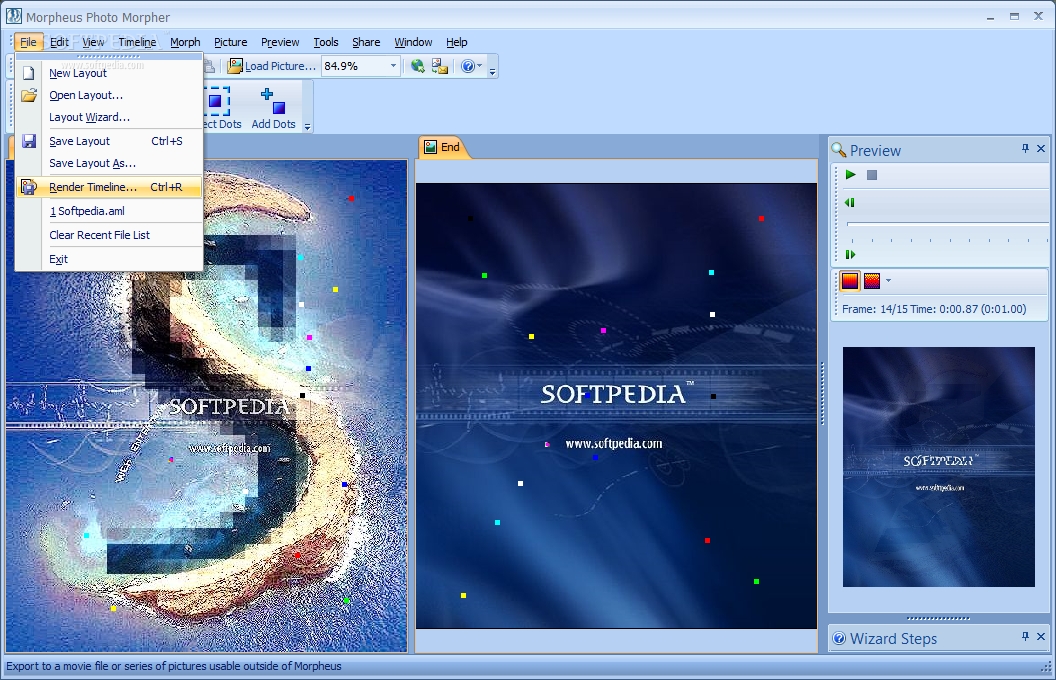
Task: Click the Frame 14/15 time readout
Action: (x=934, y=309)
